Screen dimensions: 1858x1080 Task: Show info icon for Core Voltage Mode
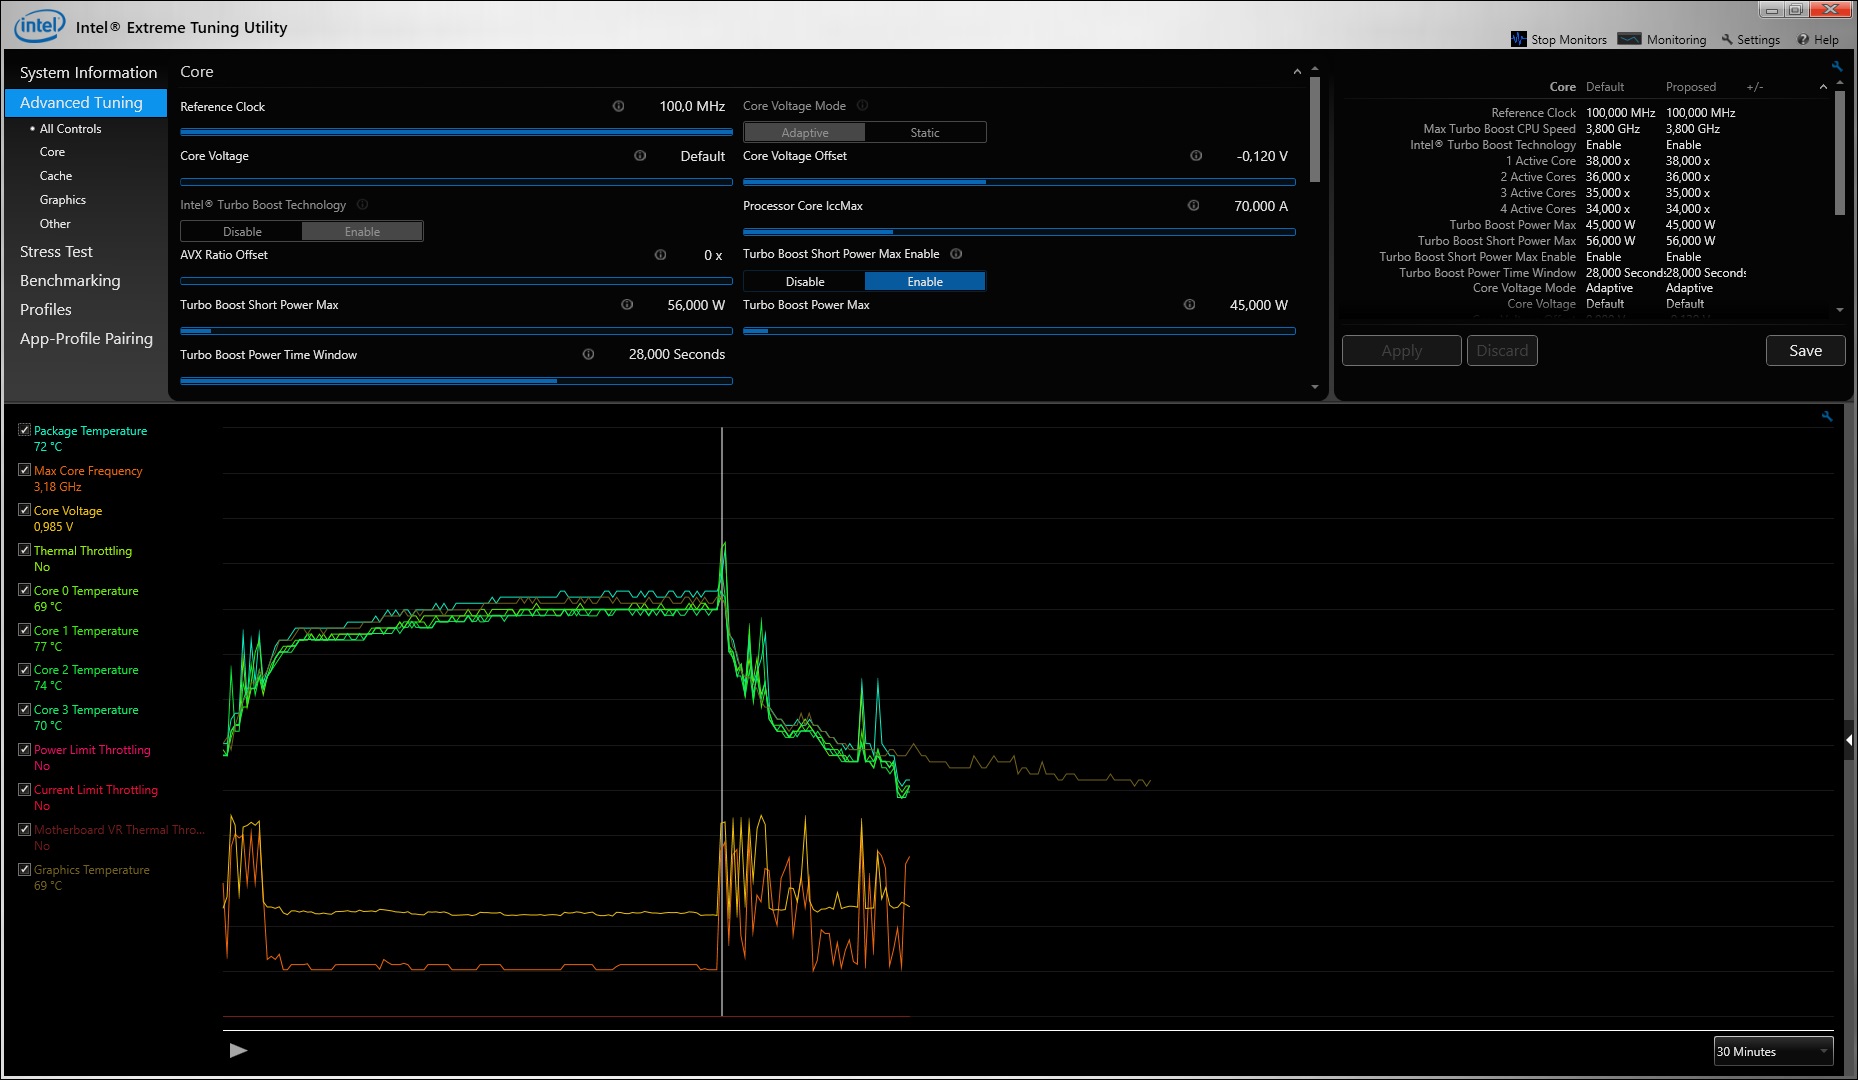point(862,105)
